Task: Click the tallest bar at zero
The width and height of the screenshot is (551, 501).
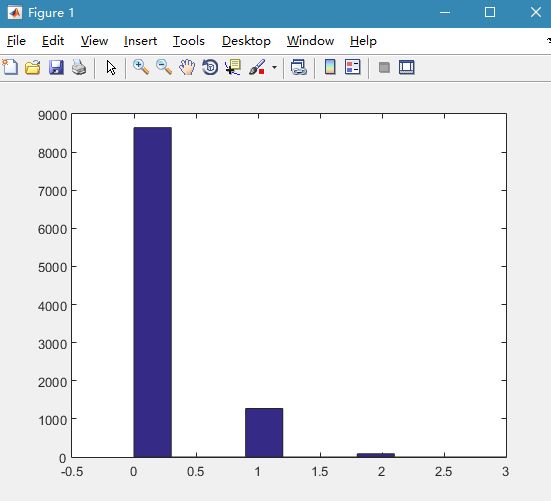Action: click(153, 292)
